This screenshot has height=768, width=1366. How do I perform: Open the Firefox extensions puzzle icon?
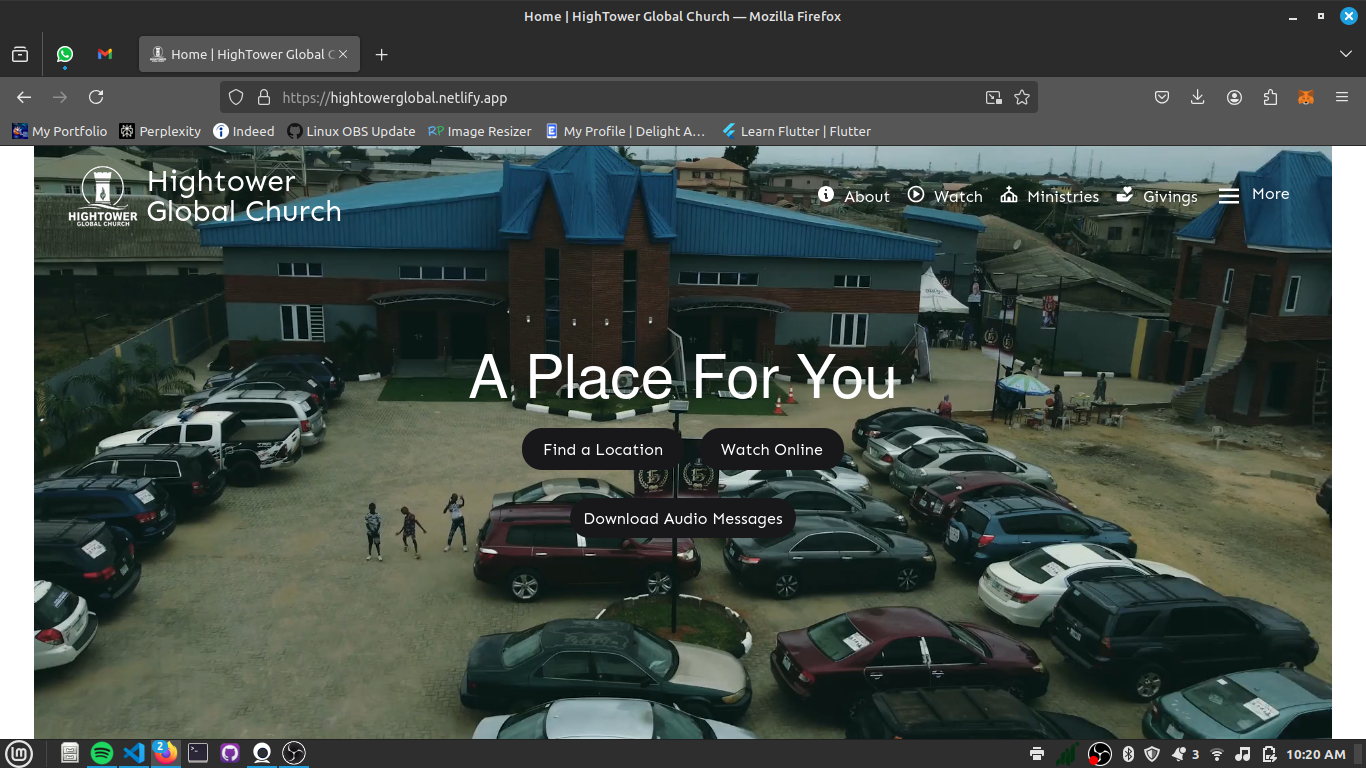click(x=1270, y=97)
